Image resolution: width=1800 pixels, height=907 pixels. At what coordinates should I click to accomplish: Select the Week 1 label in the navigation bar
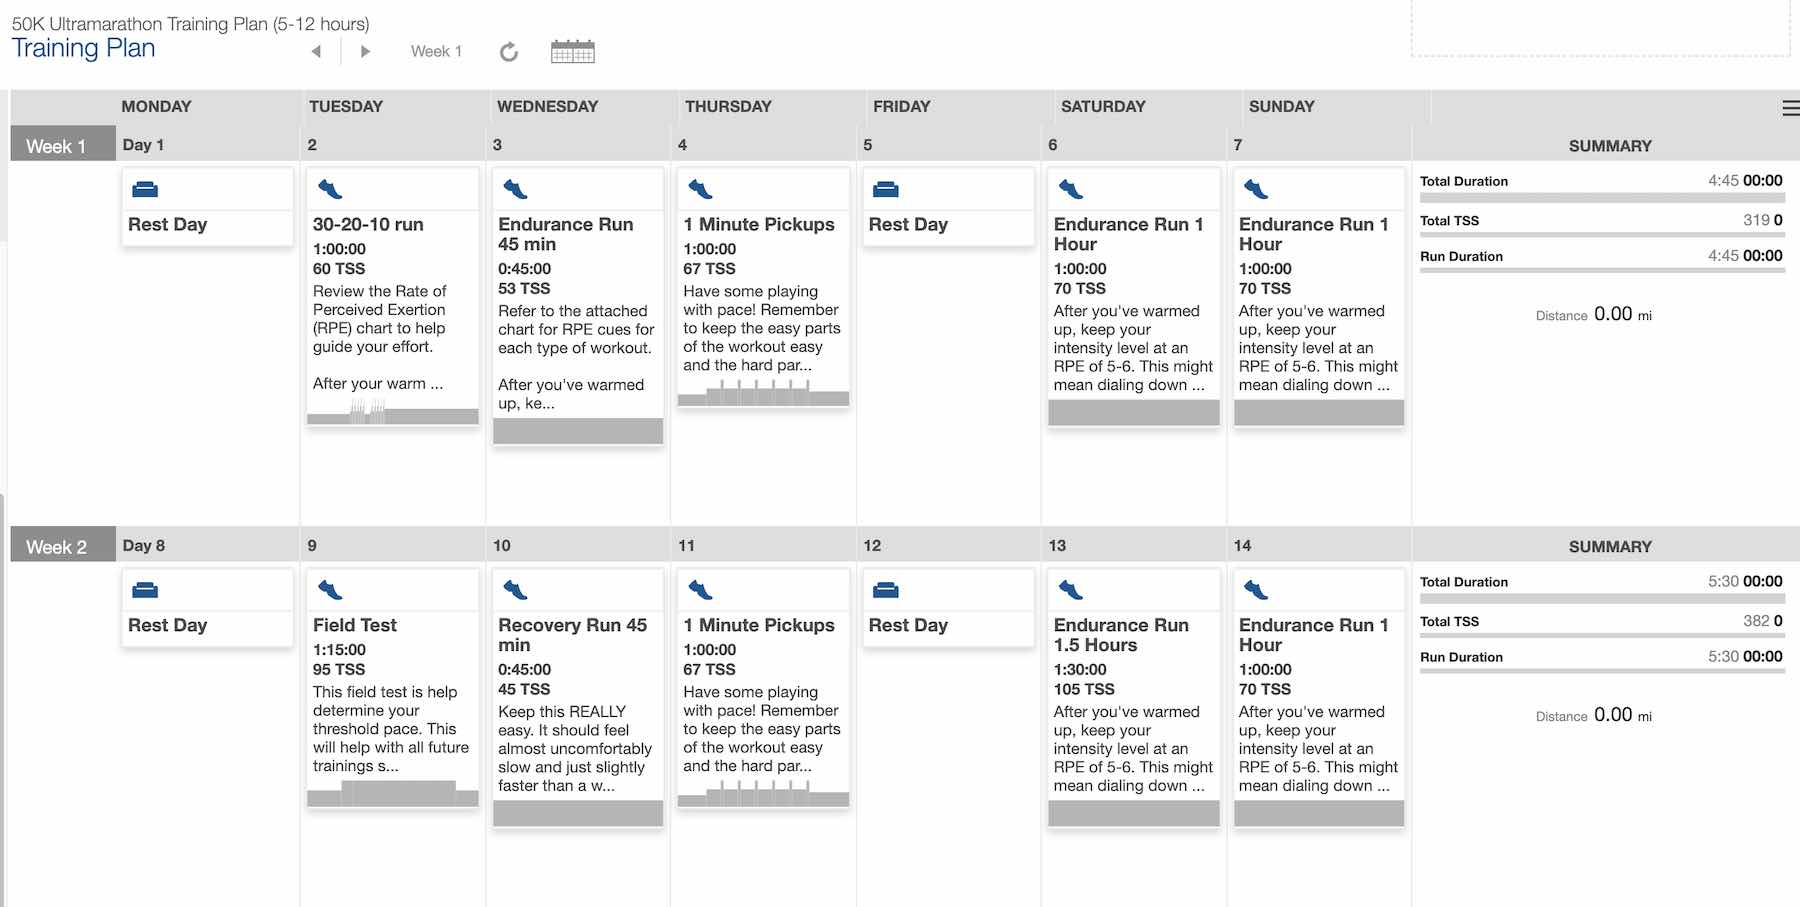pos(436,51)
